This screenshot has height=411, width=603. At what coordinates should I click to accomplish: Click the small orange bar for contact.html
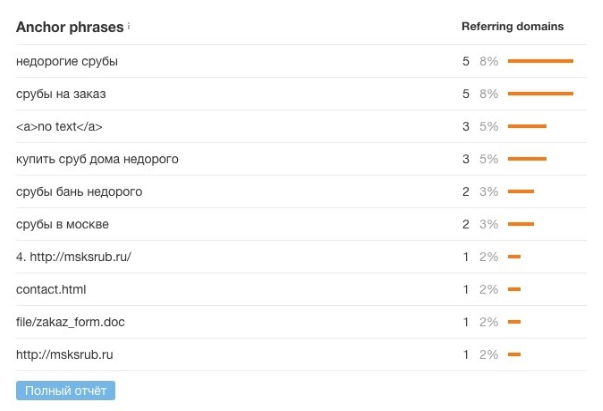[x=514, y=290]
